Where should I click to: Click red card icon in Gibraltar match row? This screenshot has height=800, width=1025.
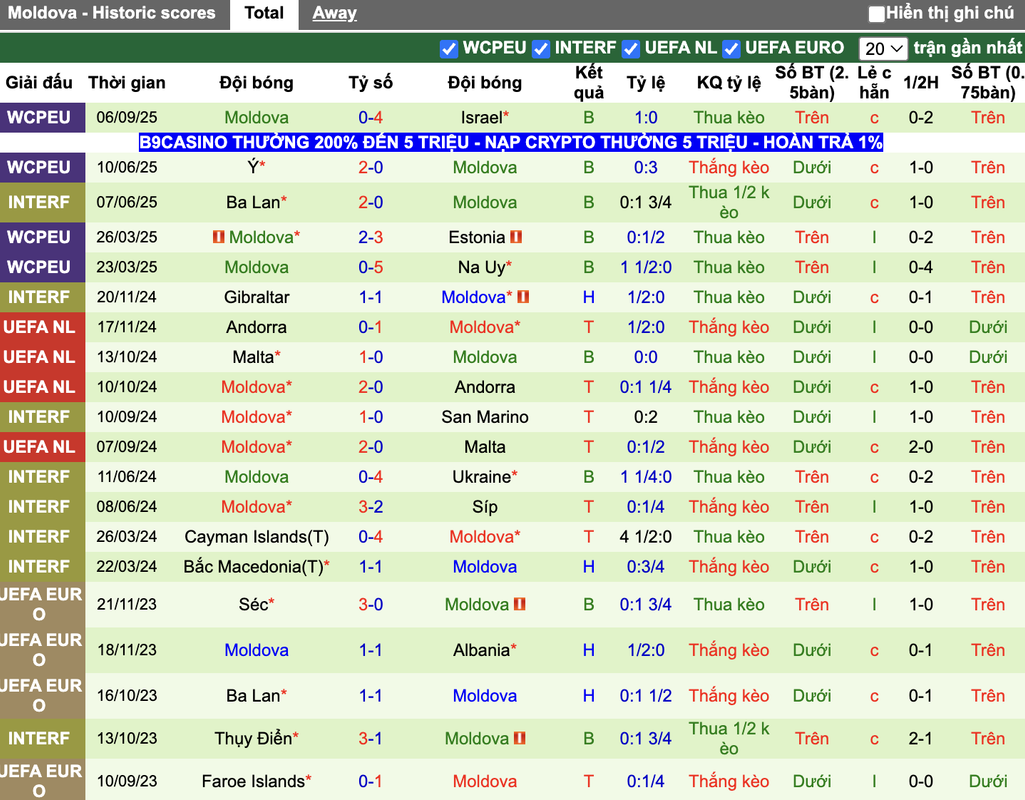pos(523,297)
